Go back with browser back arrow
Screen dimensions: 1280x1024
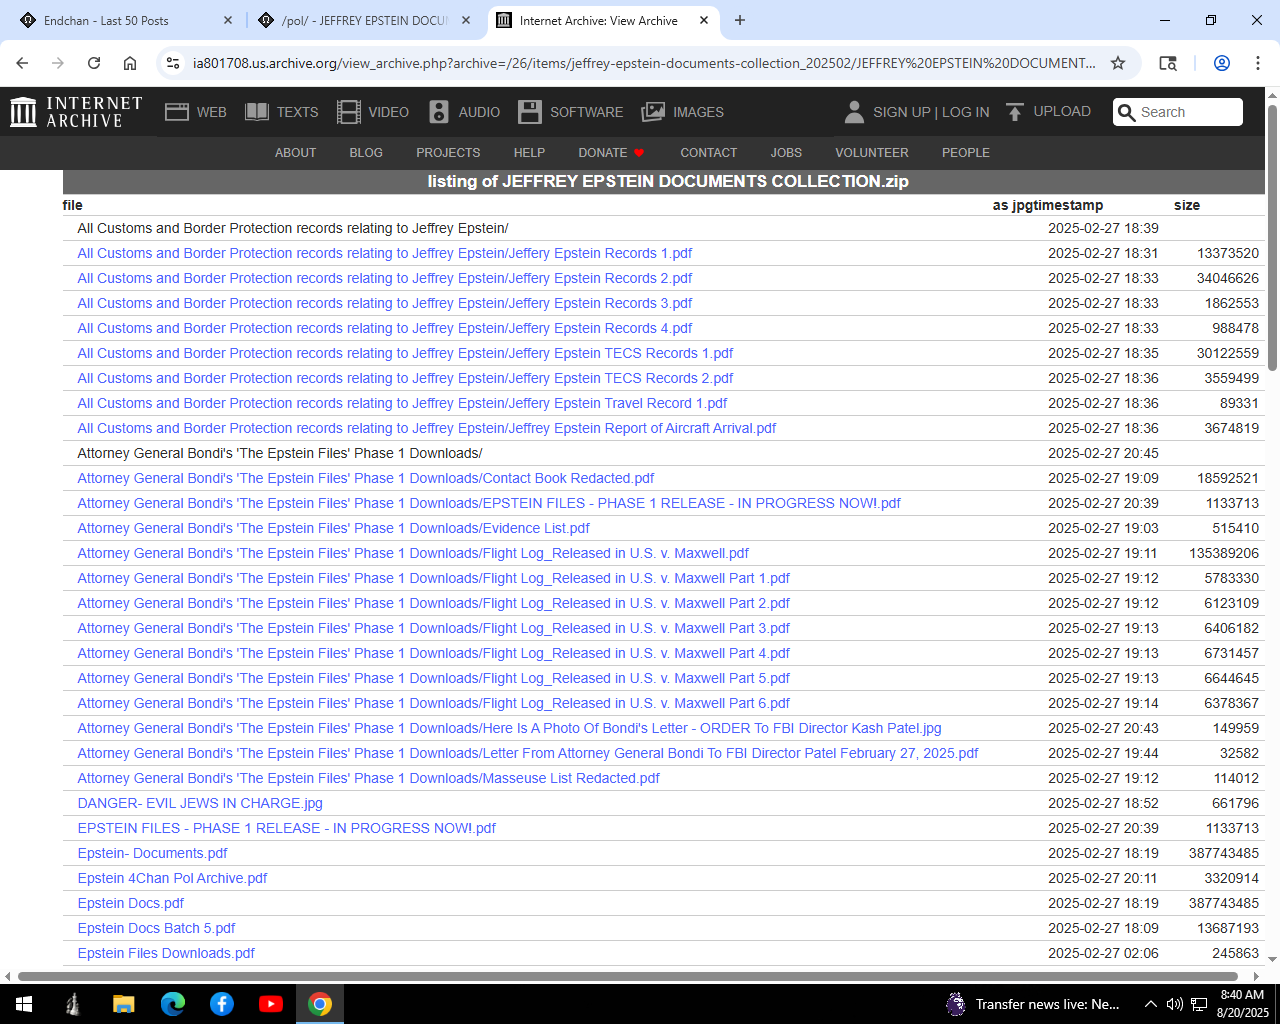click(22, 63)
